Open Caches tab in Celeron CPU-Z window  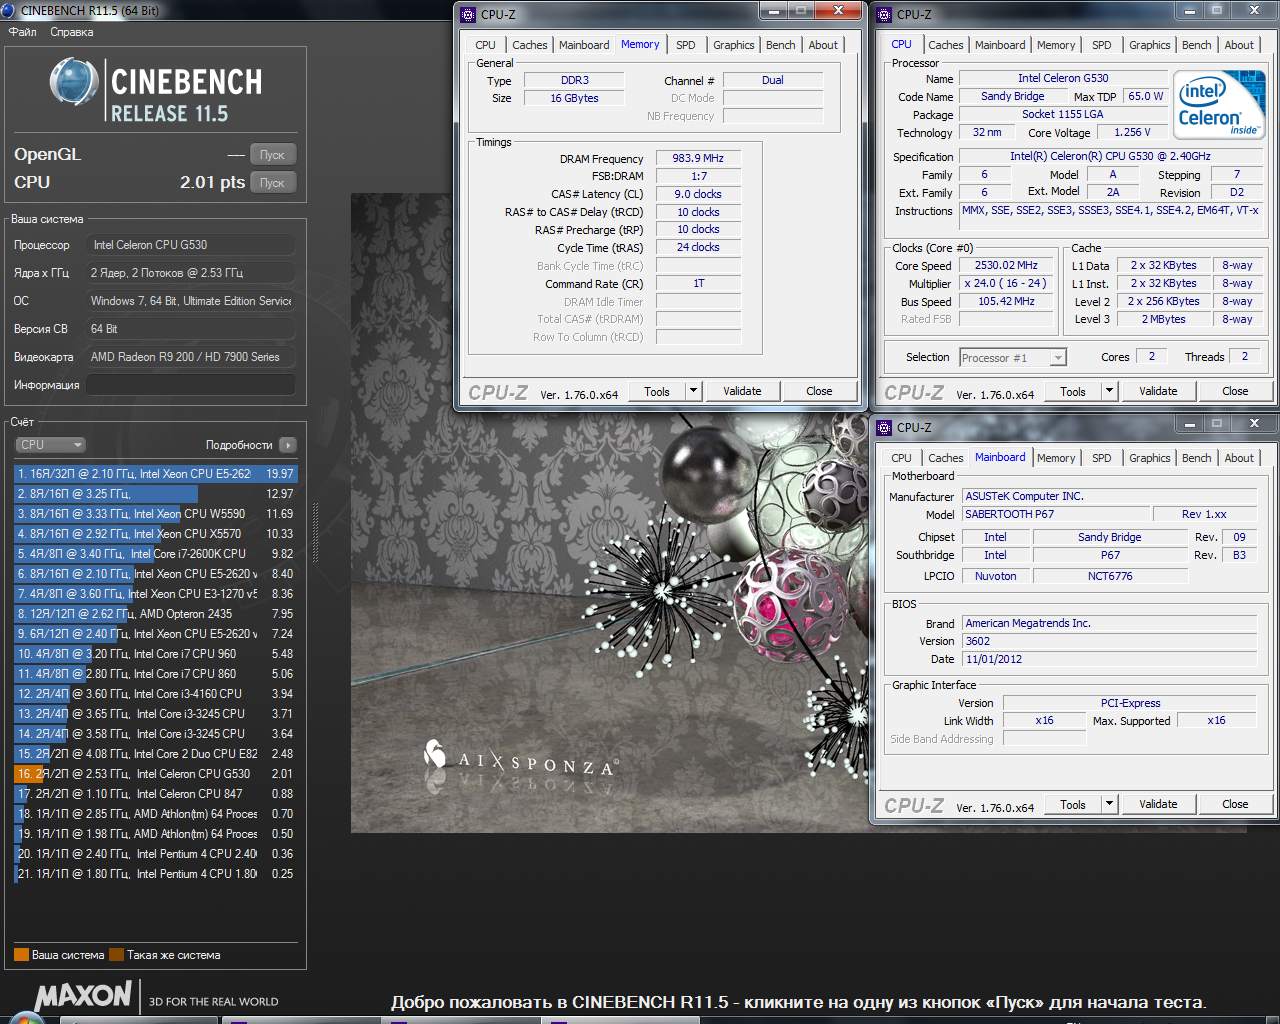(x=946, y=45)
